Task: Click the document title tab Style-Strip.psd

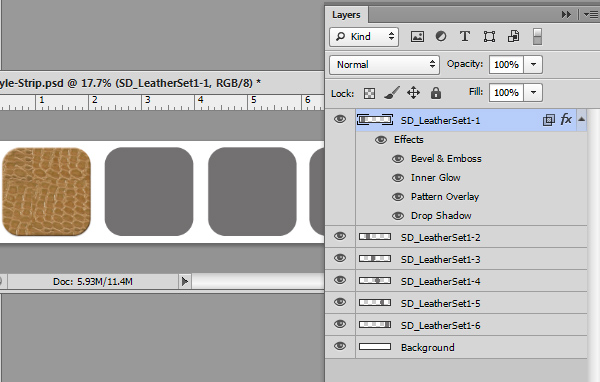Action: [x=130, y=83]
